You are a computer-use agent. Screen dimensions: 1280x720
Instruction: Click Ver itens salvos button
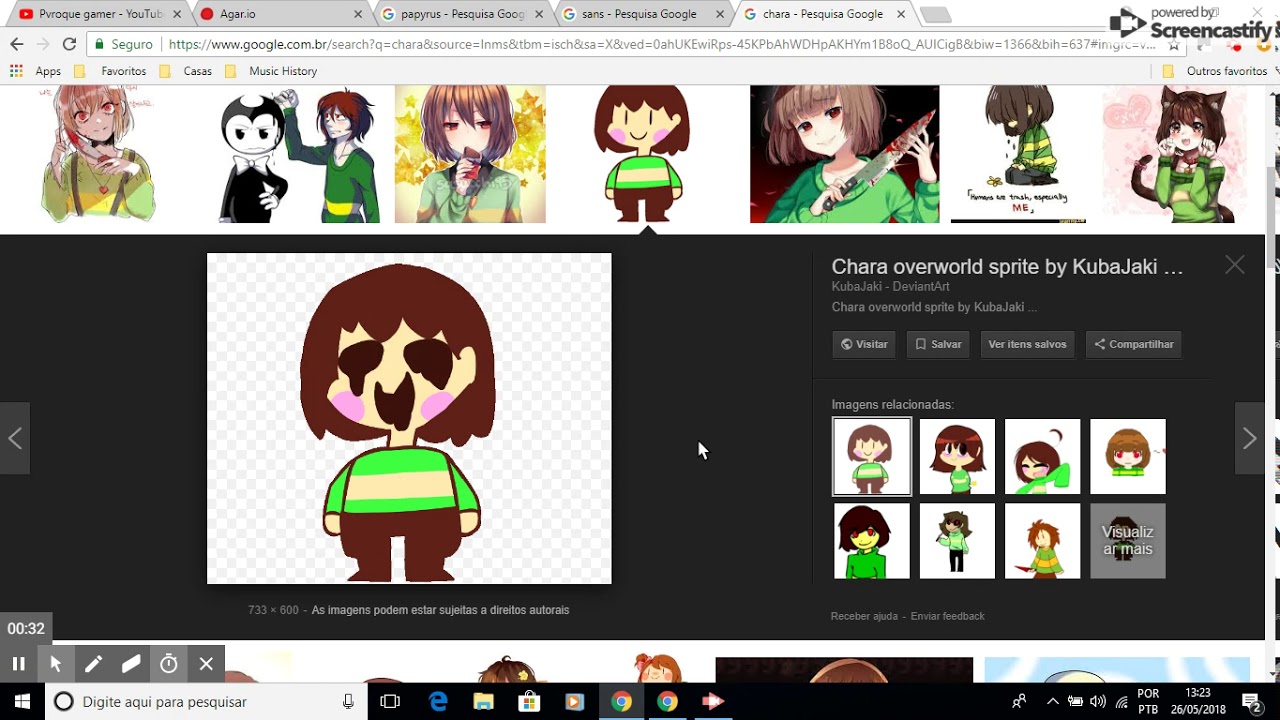[1027, 344]
